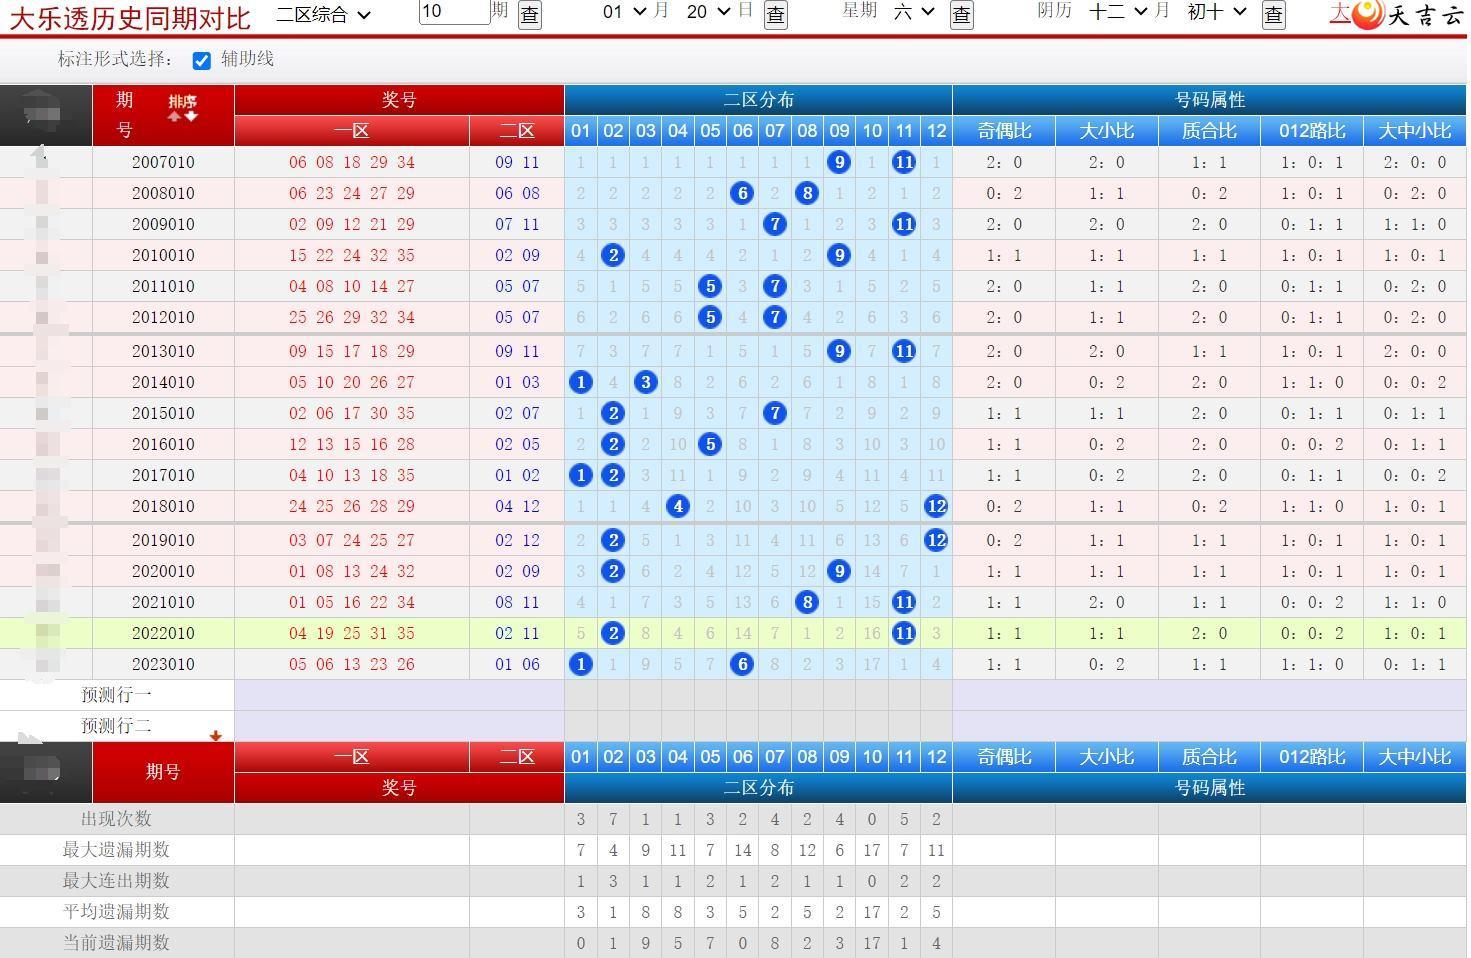The height and width of the screenshot is (958, 1471).
Task: Click blue ball 9 in row 2013010
Action: [x=839, y=351]
